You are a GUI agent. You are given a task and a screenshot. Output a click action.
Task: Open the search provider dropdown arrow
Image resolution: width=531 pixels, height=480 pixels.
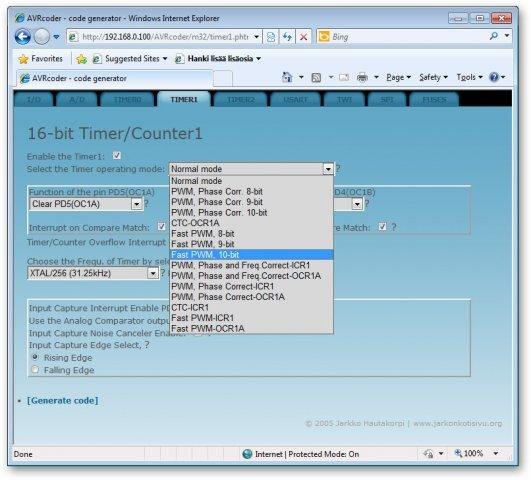(x=507, y=36)
